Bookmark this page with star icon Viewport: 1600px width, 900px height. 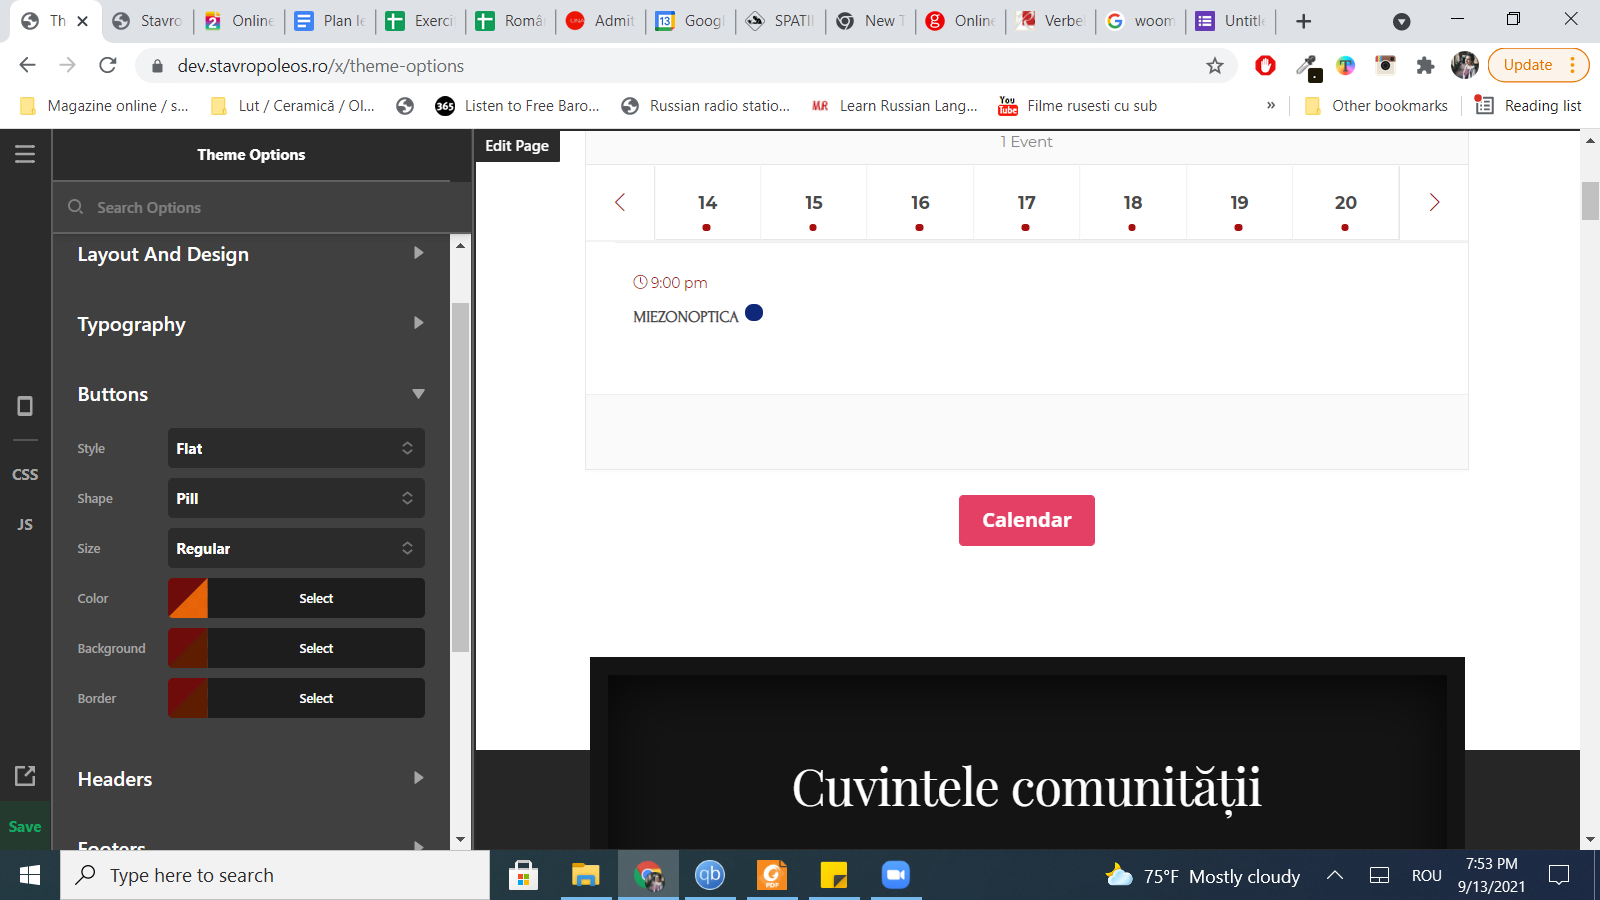[x=1215, y=66]
